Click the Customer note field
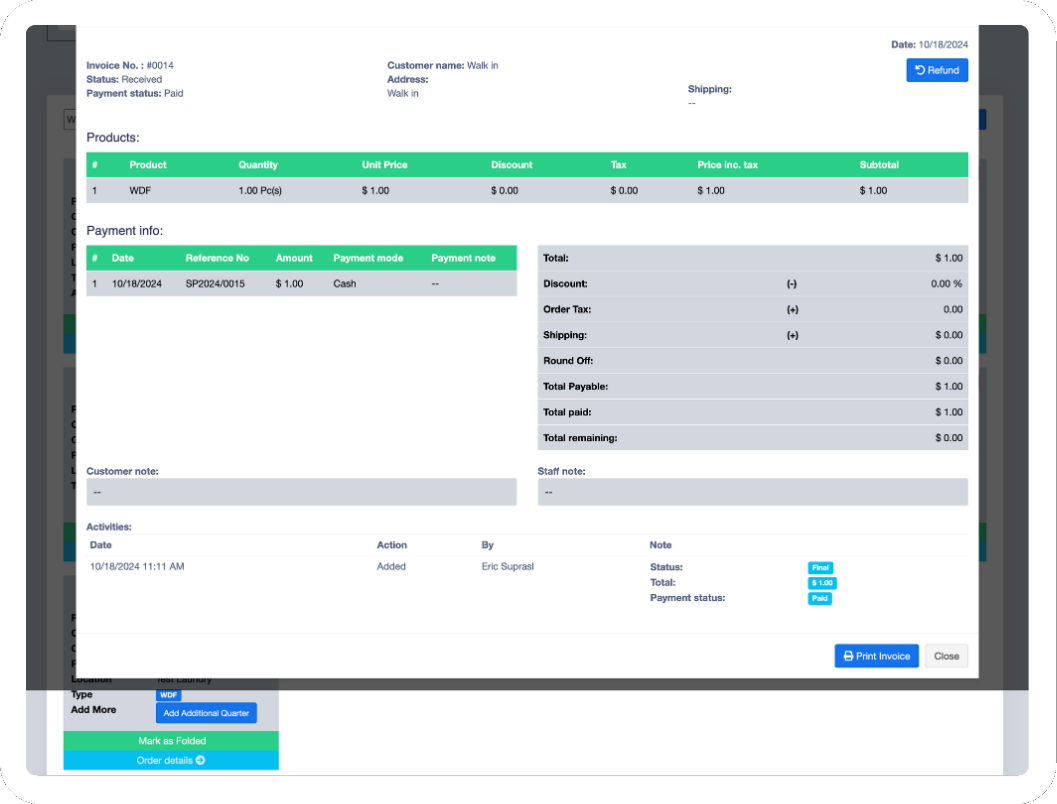 pos(301,492)
